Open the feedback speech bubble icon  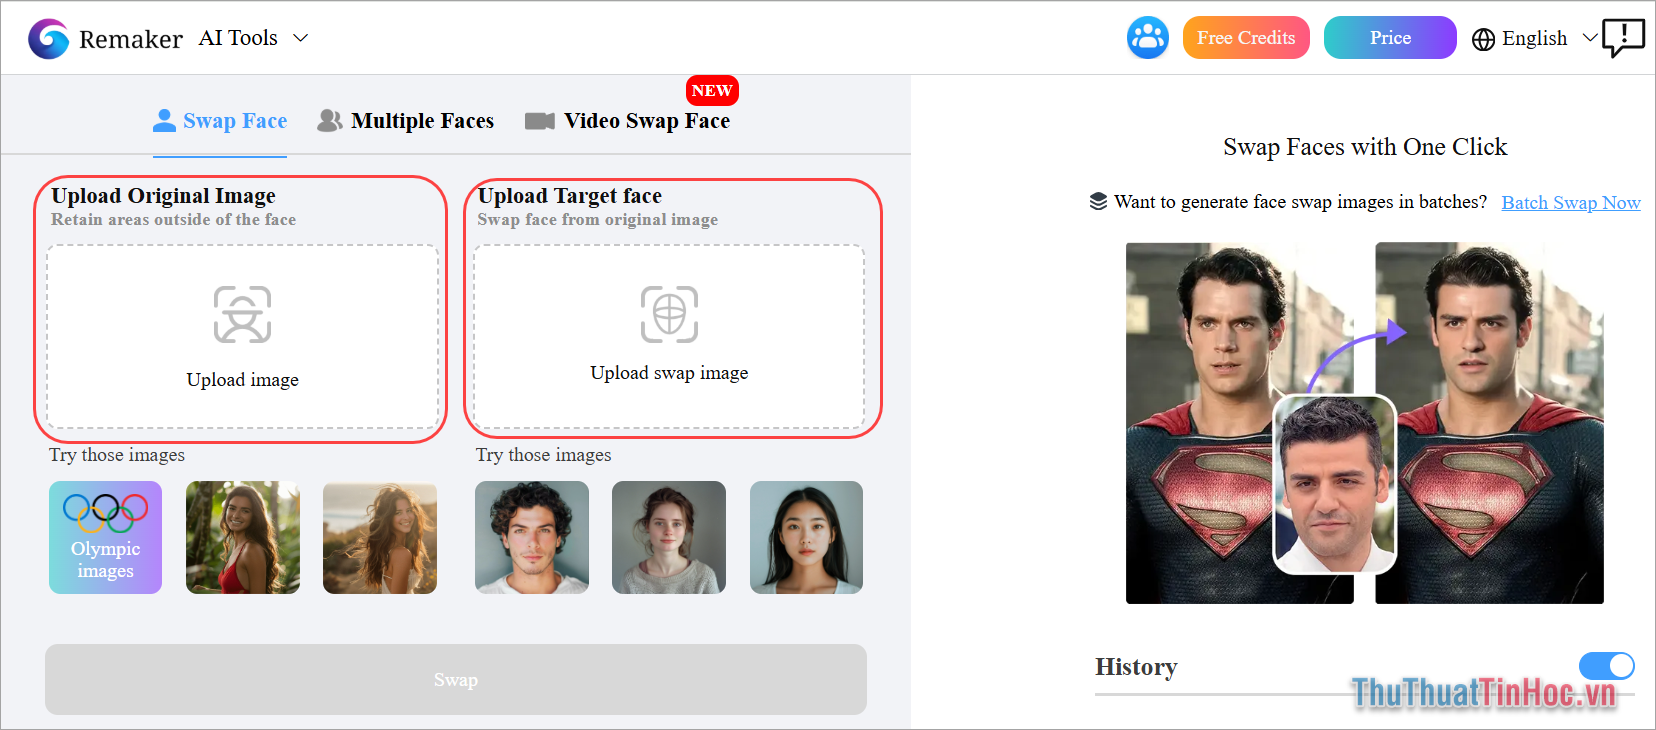(1623, 38)
